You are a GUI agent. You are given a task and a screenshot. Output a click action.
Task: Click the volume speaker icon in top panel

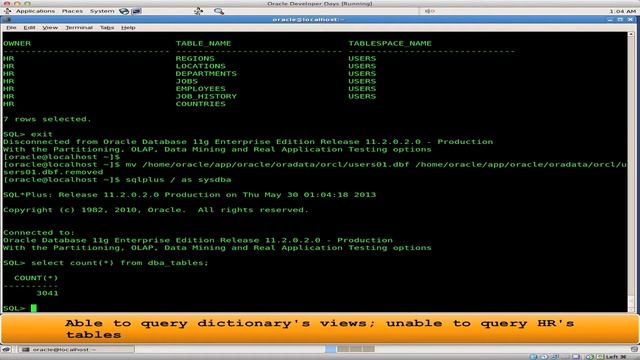click(429, 11)
